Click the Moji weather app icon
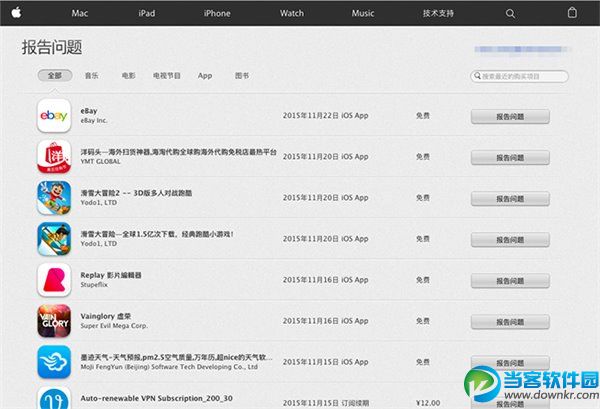Image resolution: width=600 pixels, height=409 pixels. click(54, 362)
